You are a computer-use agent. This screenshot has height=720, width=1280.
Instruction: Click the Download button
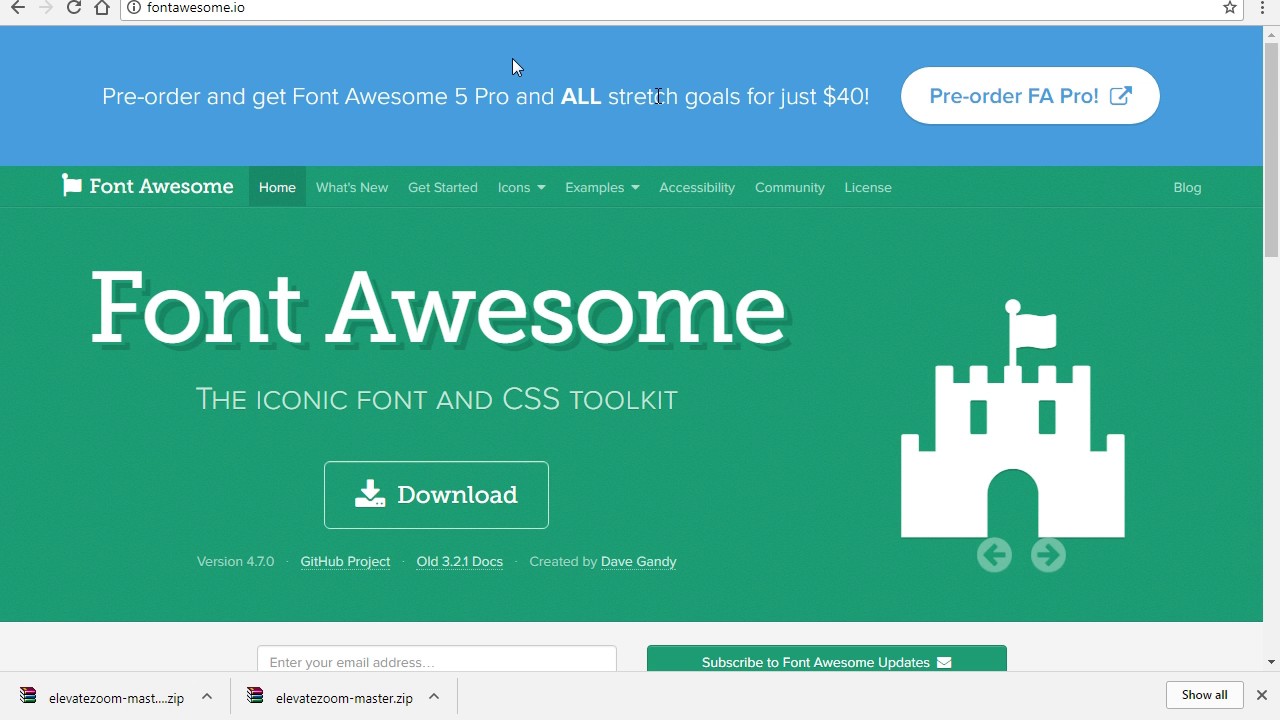(436, 495)
